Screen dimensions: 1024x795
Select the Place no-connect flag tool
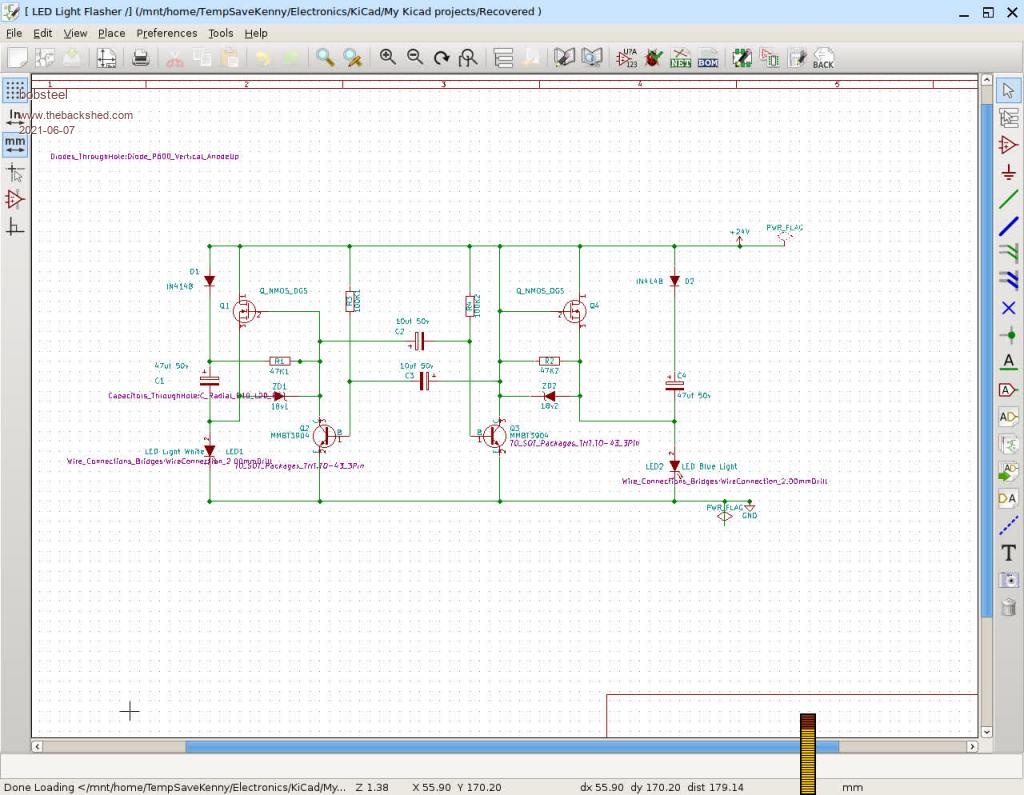(x=1008, y=308)
